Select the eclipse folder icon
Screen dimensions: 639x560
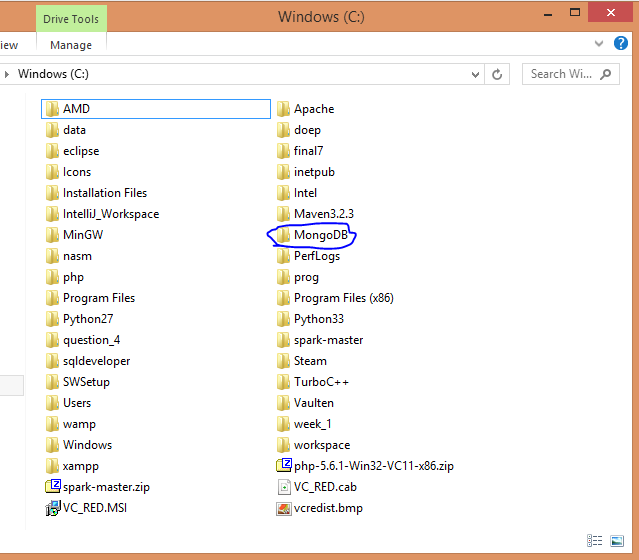click(x=52, y=151)
